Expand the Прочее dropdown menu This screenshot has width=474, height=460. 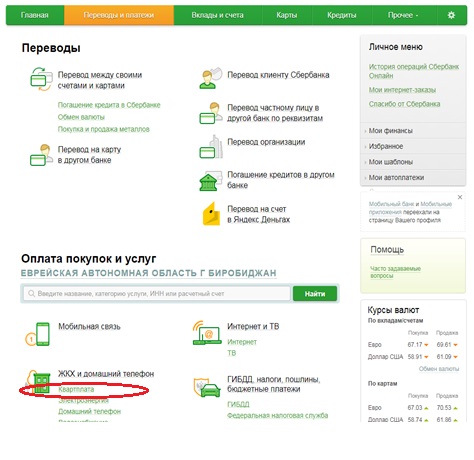pyautogui.click(x=403, y=15)
